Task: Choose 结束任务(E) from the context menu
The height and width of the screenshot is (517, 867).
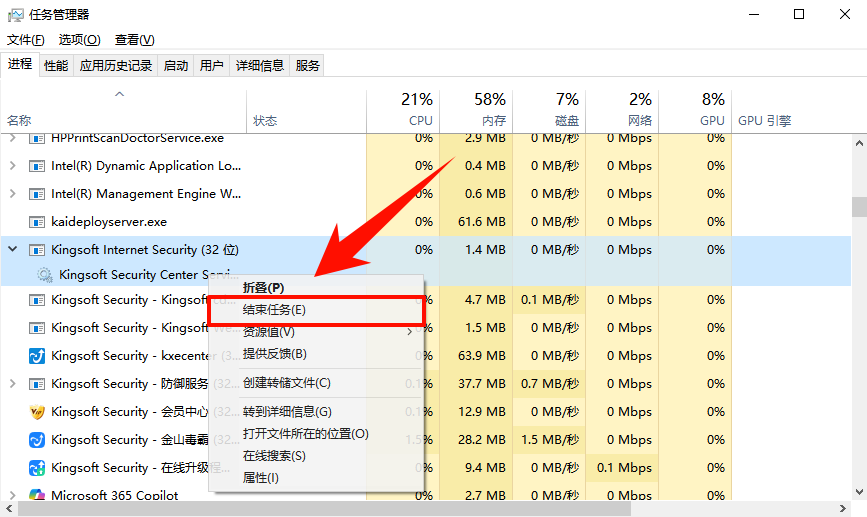Action: [274, 310]
